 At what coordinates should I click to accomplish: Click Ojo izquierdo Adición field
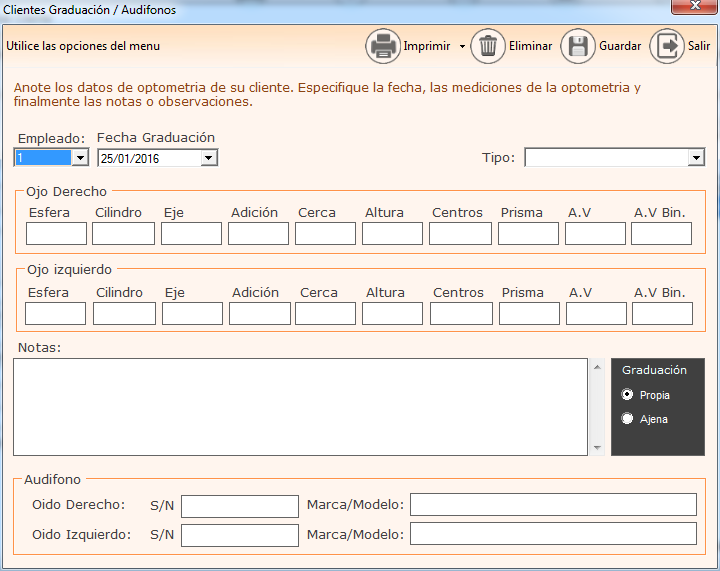click(260, 313)
